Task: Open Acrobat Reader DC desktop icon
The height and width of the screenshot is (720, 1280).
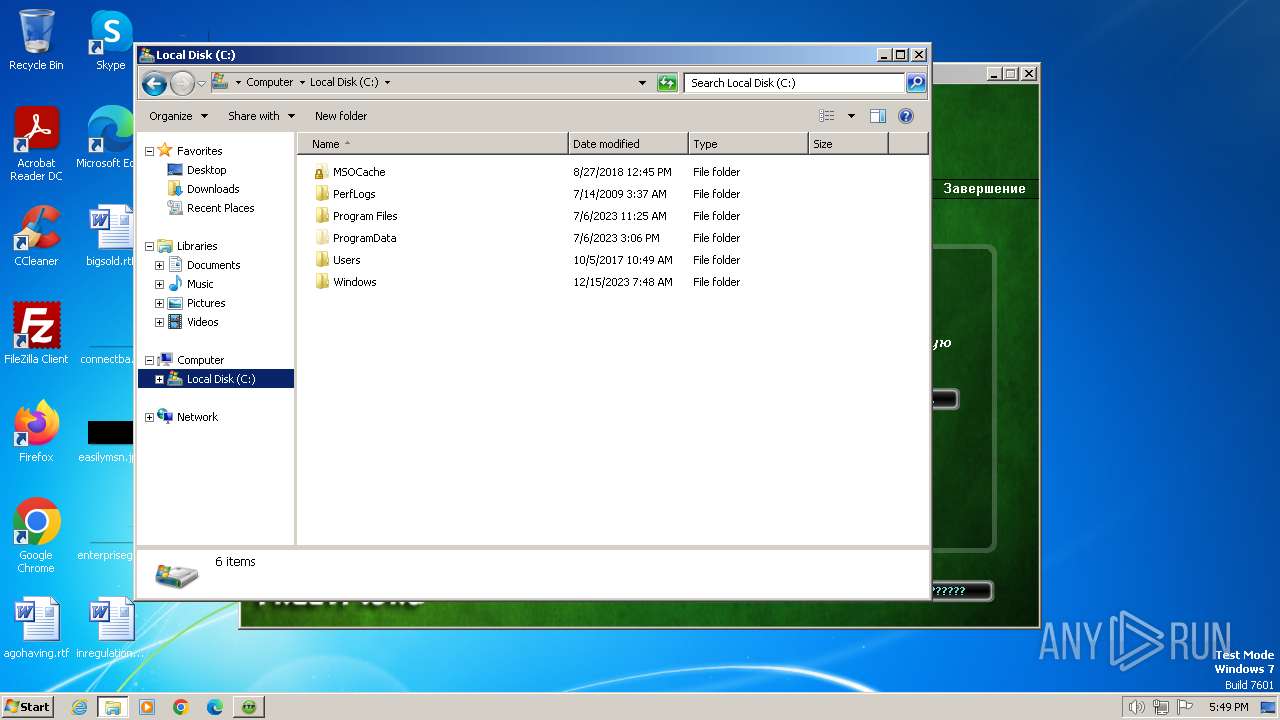Action: (x=36, y=145)
